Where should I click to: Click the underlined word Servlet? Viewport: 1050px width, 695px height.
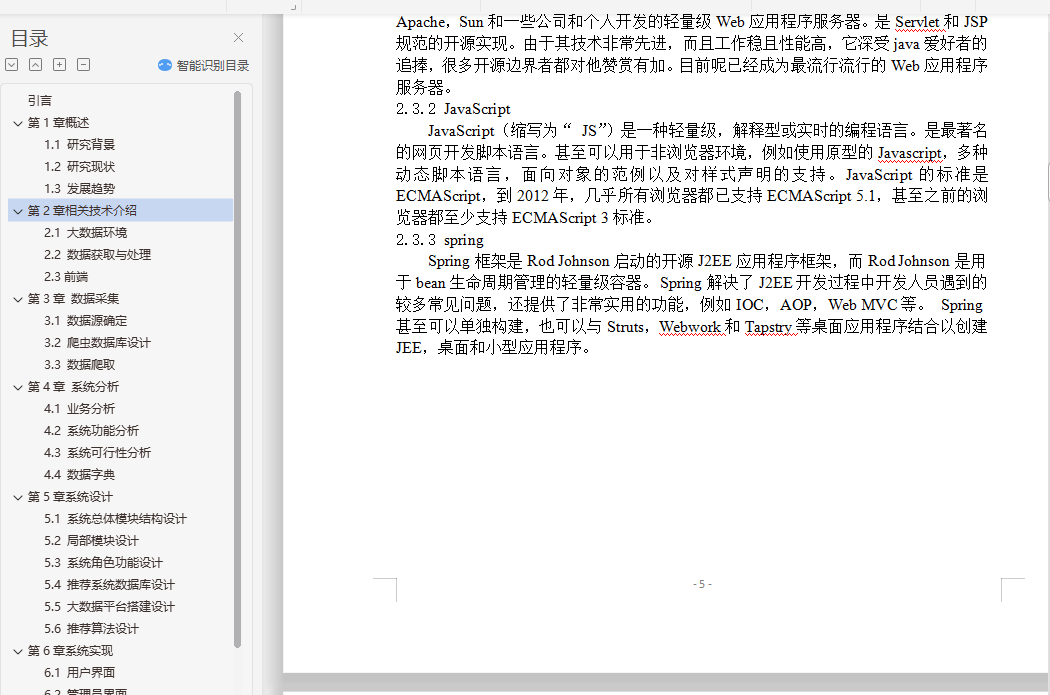tap(917, 22)
